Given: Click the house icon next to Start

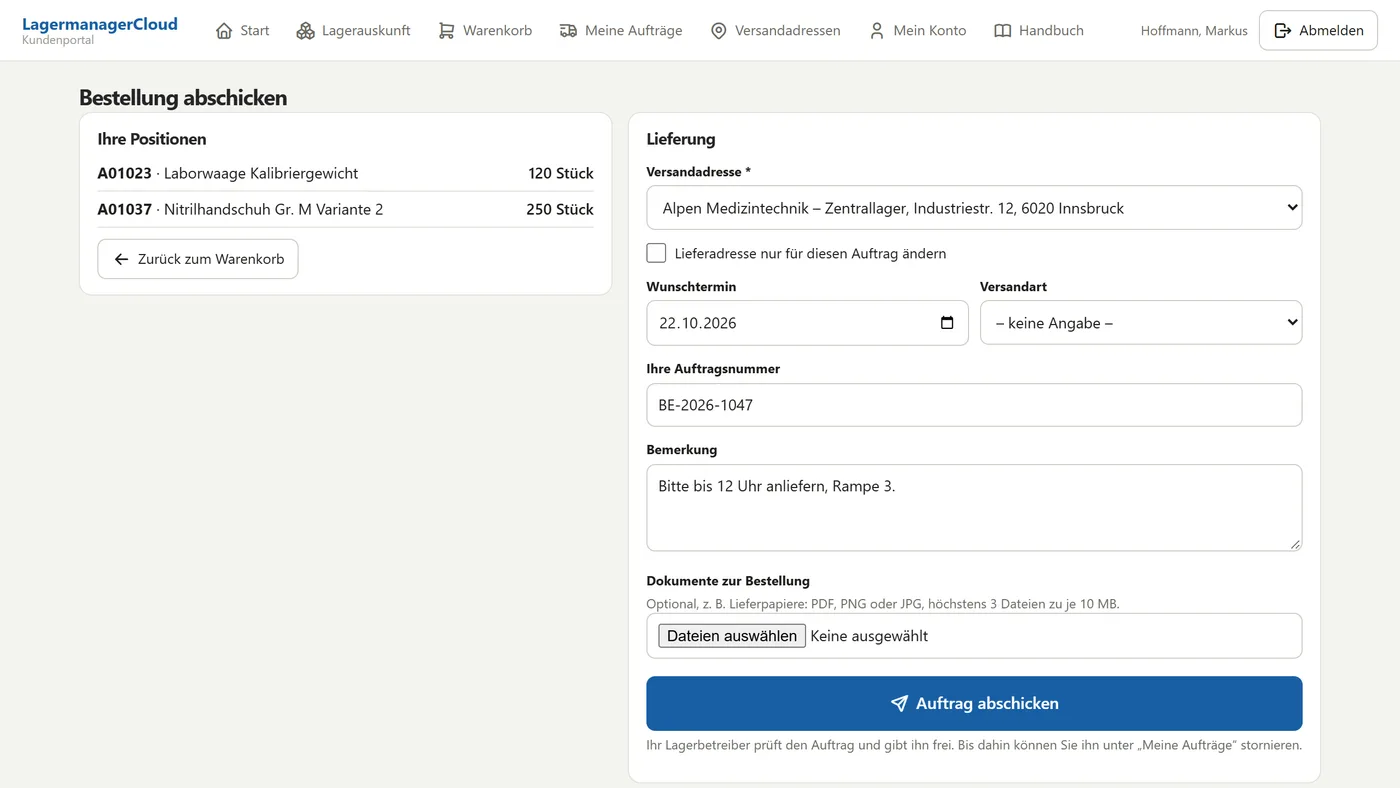Looking at the screenshot, I should [x=224, y=31].
